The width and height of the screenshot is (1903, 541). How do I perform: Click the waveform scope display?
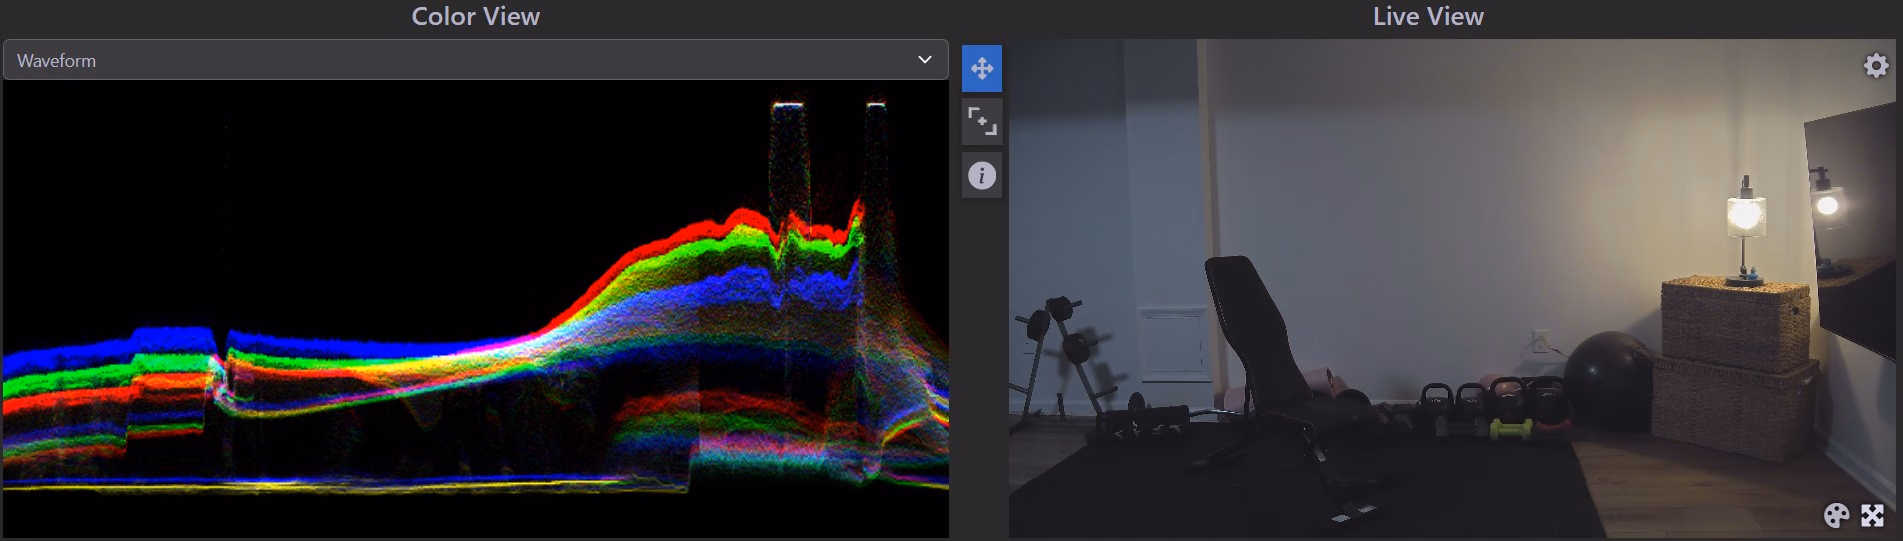tap(475, 310)
